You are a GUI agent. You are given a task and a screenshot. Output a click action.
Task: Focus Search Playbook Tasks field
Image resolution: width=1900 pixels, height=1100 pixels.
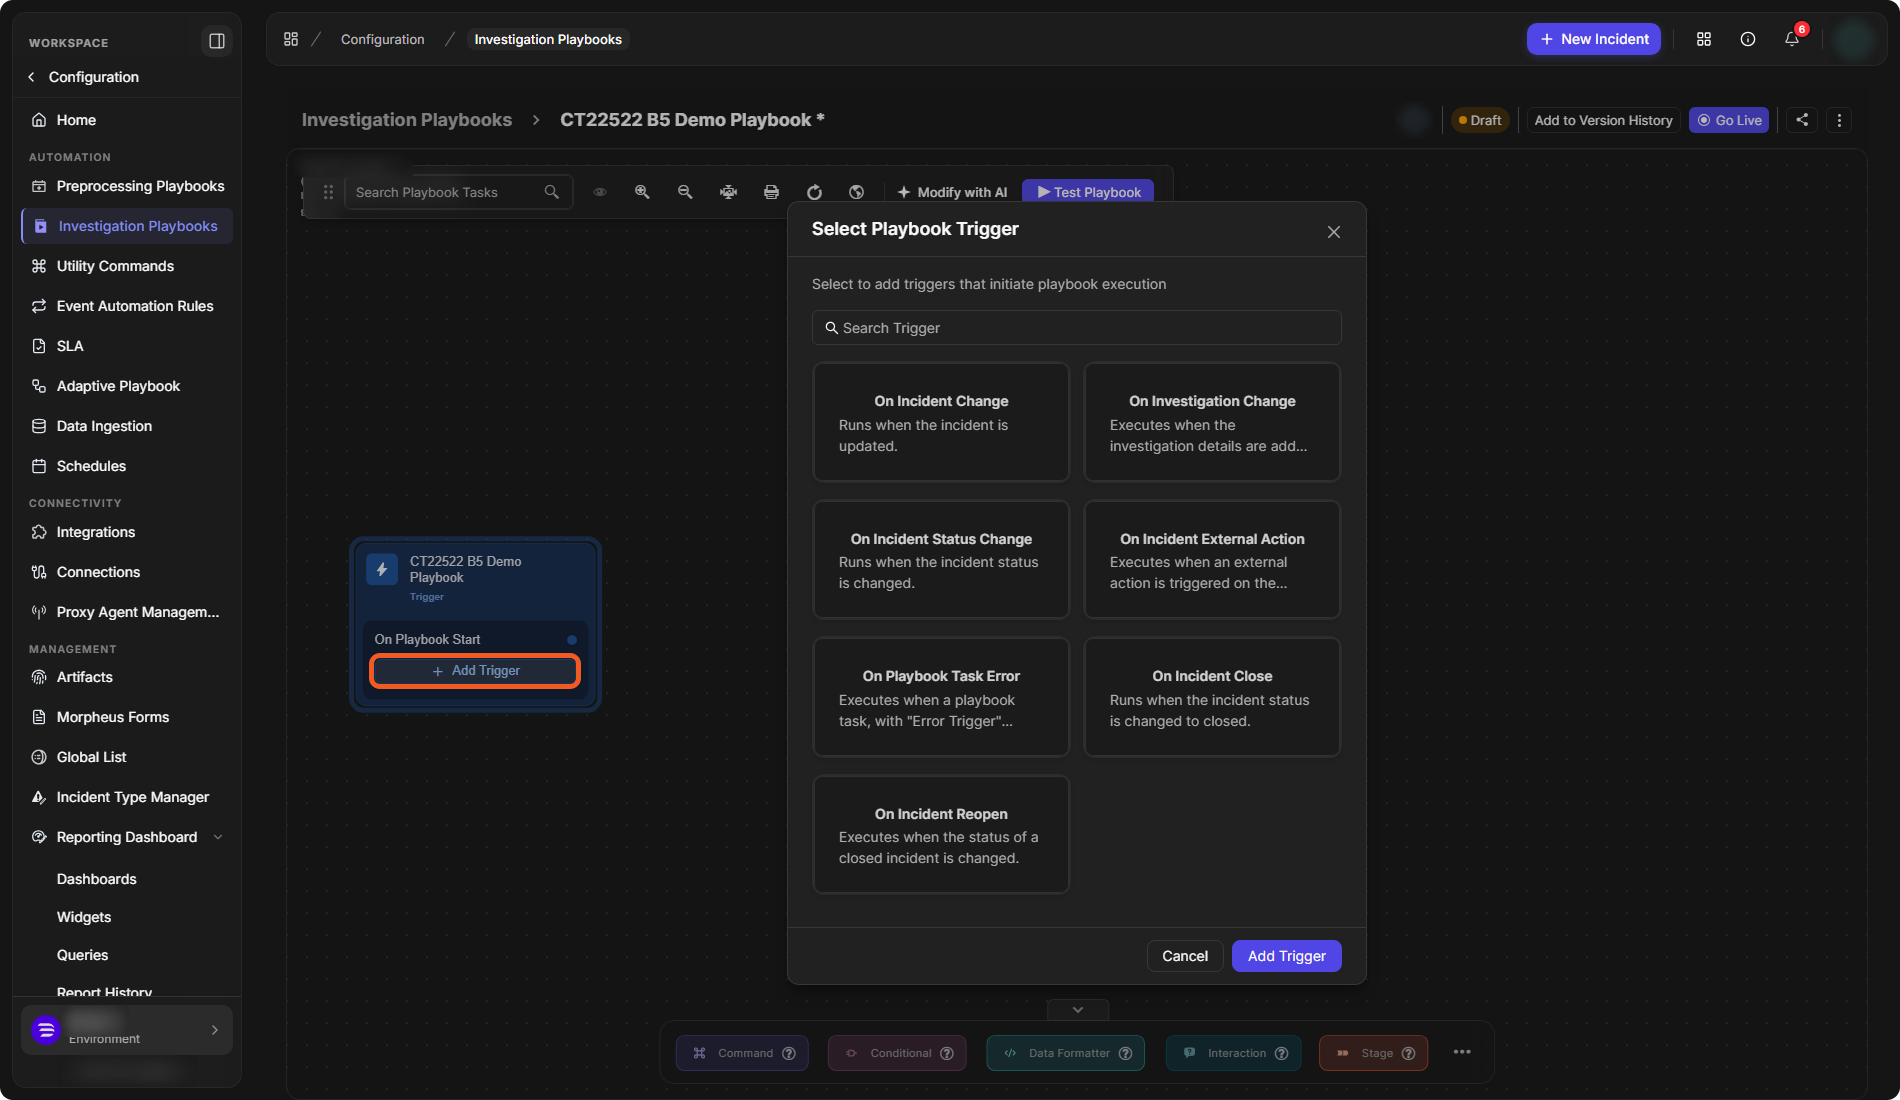pos(458,192)
